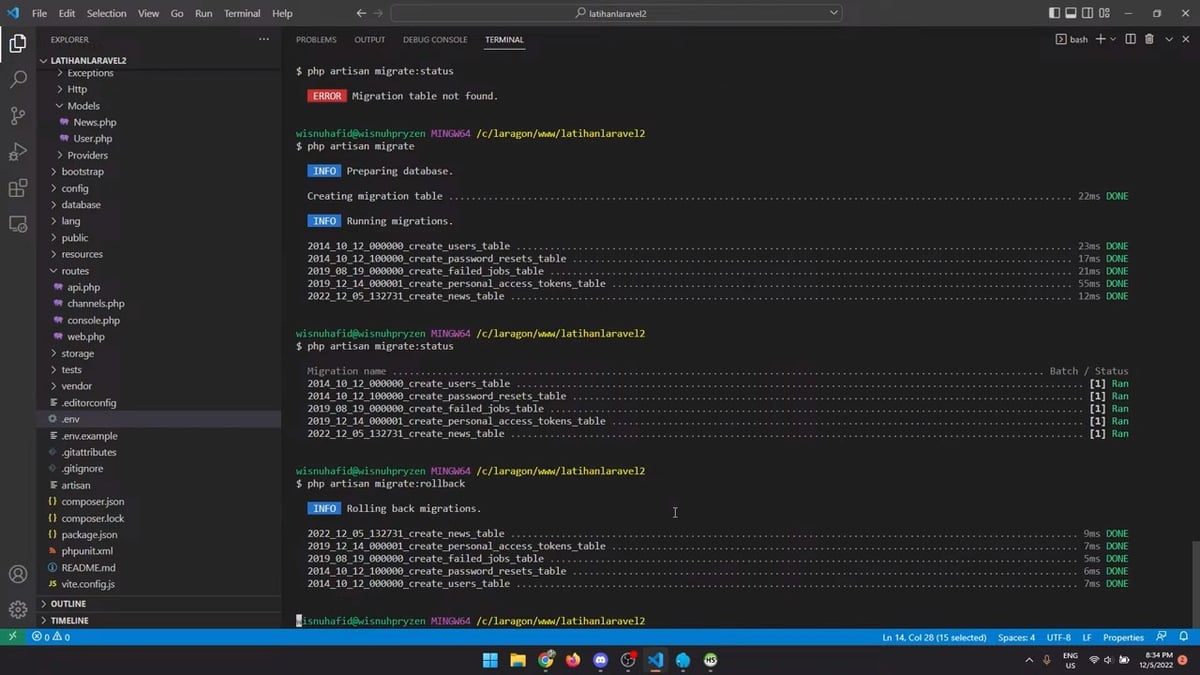Click Properties language mode
The width and height of the screenshot is (1200, 675).
pyautogui.click(x=1123, y=637)
